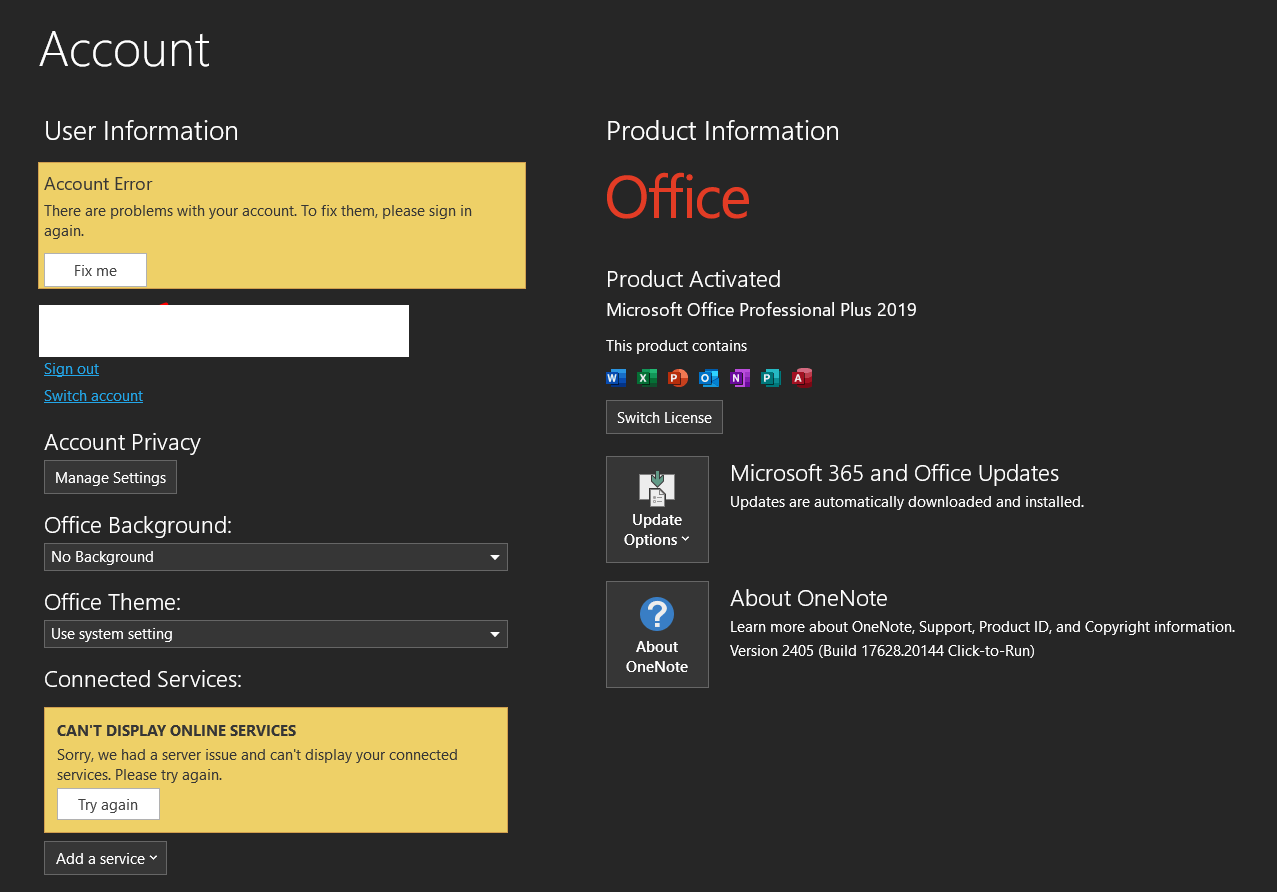Viewport: 1277px width, 892px height.
Task: Open the Add a service menu
Action: pos(105,858)
